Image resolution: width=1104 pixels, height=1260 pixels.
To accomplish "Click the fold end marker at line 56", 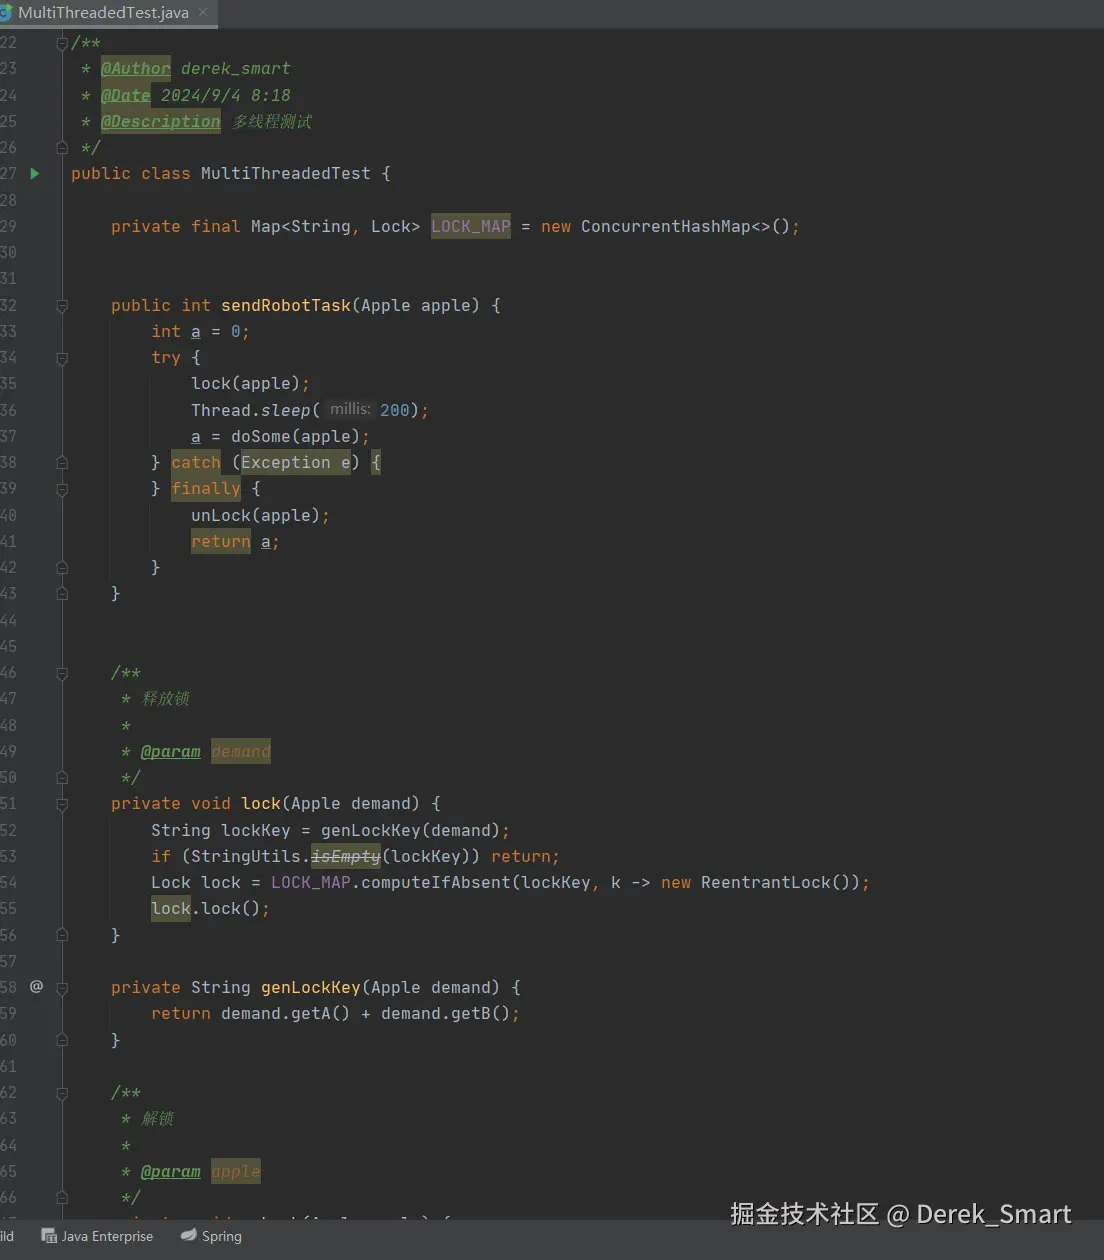I will 62,935.
